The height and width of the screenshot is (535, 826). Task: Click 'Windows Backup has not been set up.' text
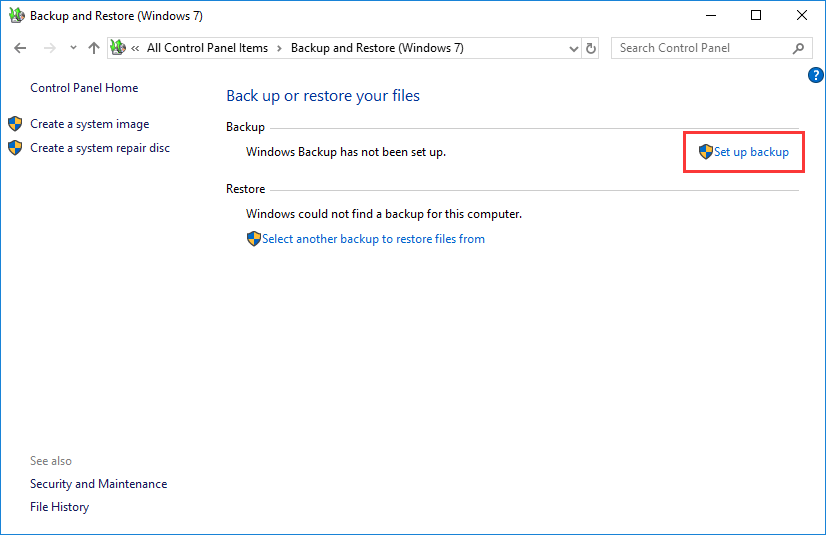[346, 152]
